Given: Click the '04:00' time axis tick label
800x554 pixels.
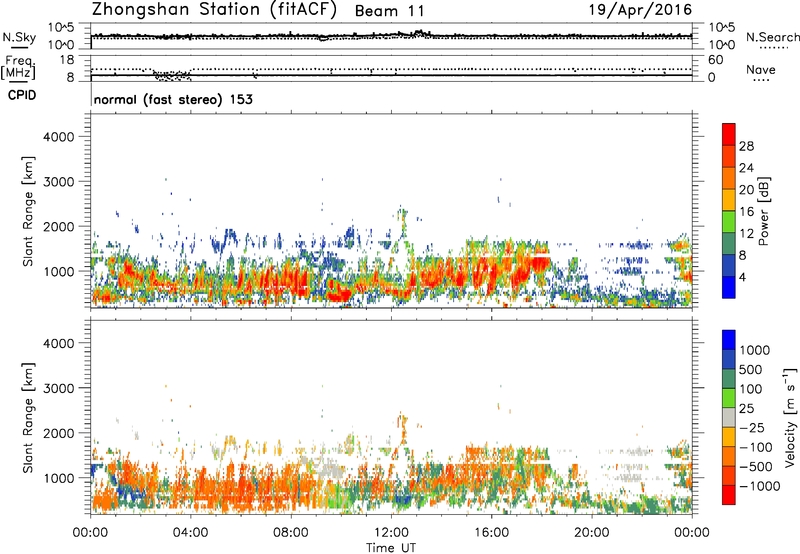Looking at the screenshot, I should (190, 533).
